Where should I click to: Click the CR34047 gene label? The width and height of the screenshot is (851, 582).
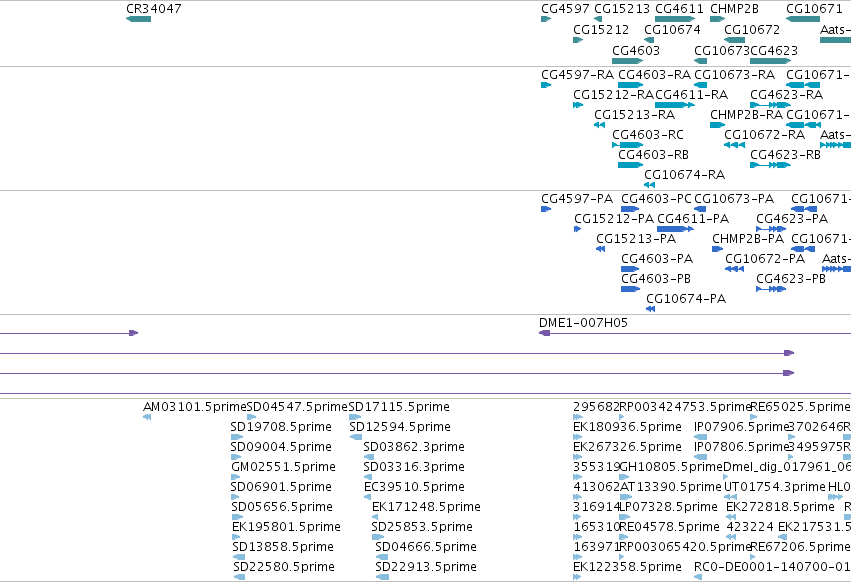154,9
